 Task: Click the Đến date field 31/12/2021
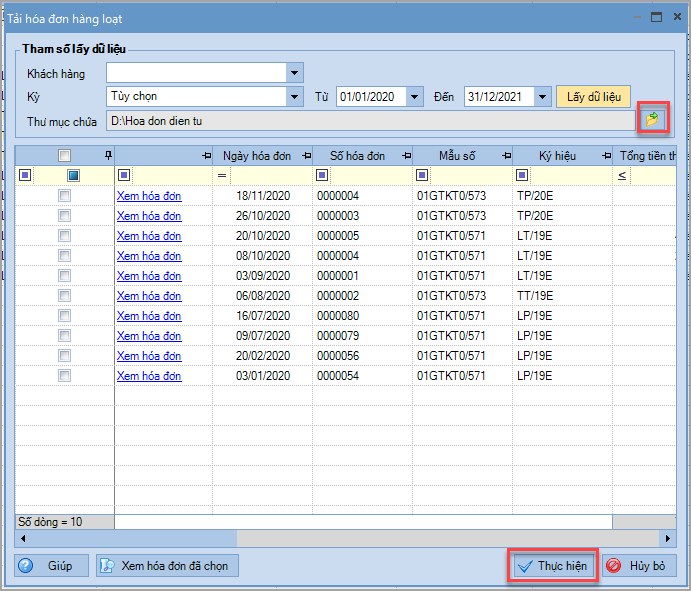[x=499, y=97]
